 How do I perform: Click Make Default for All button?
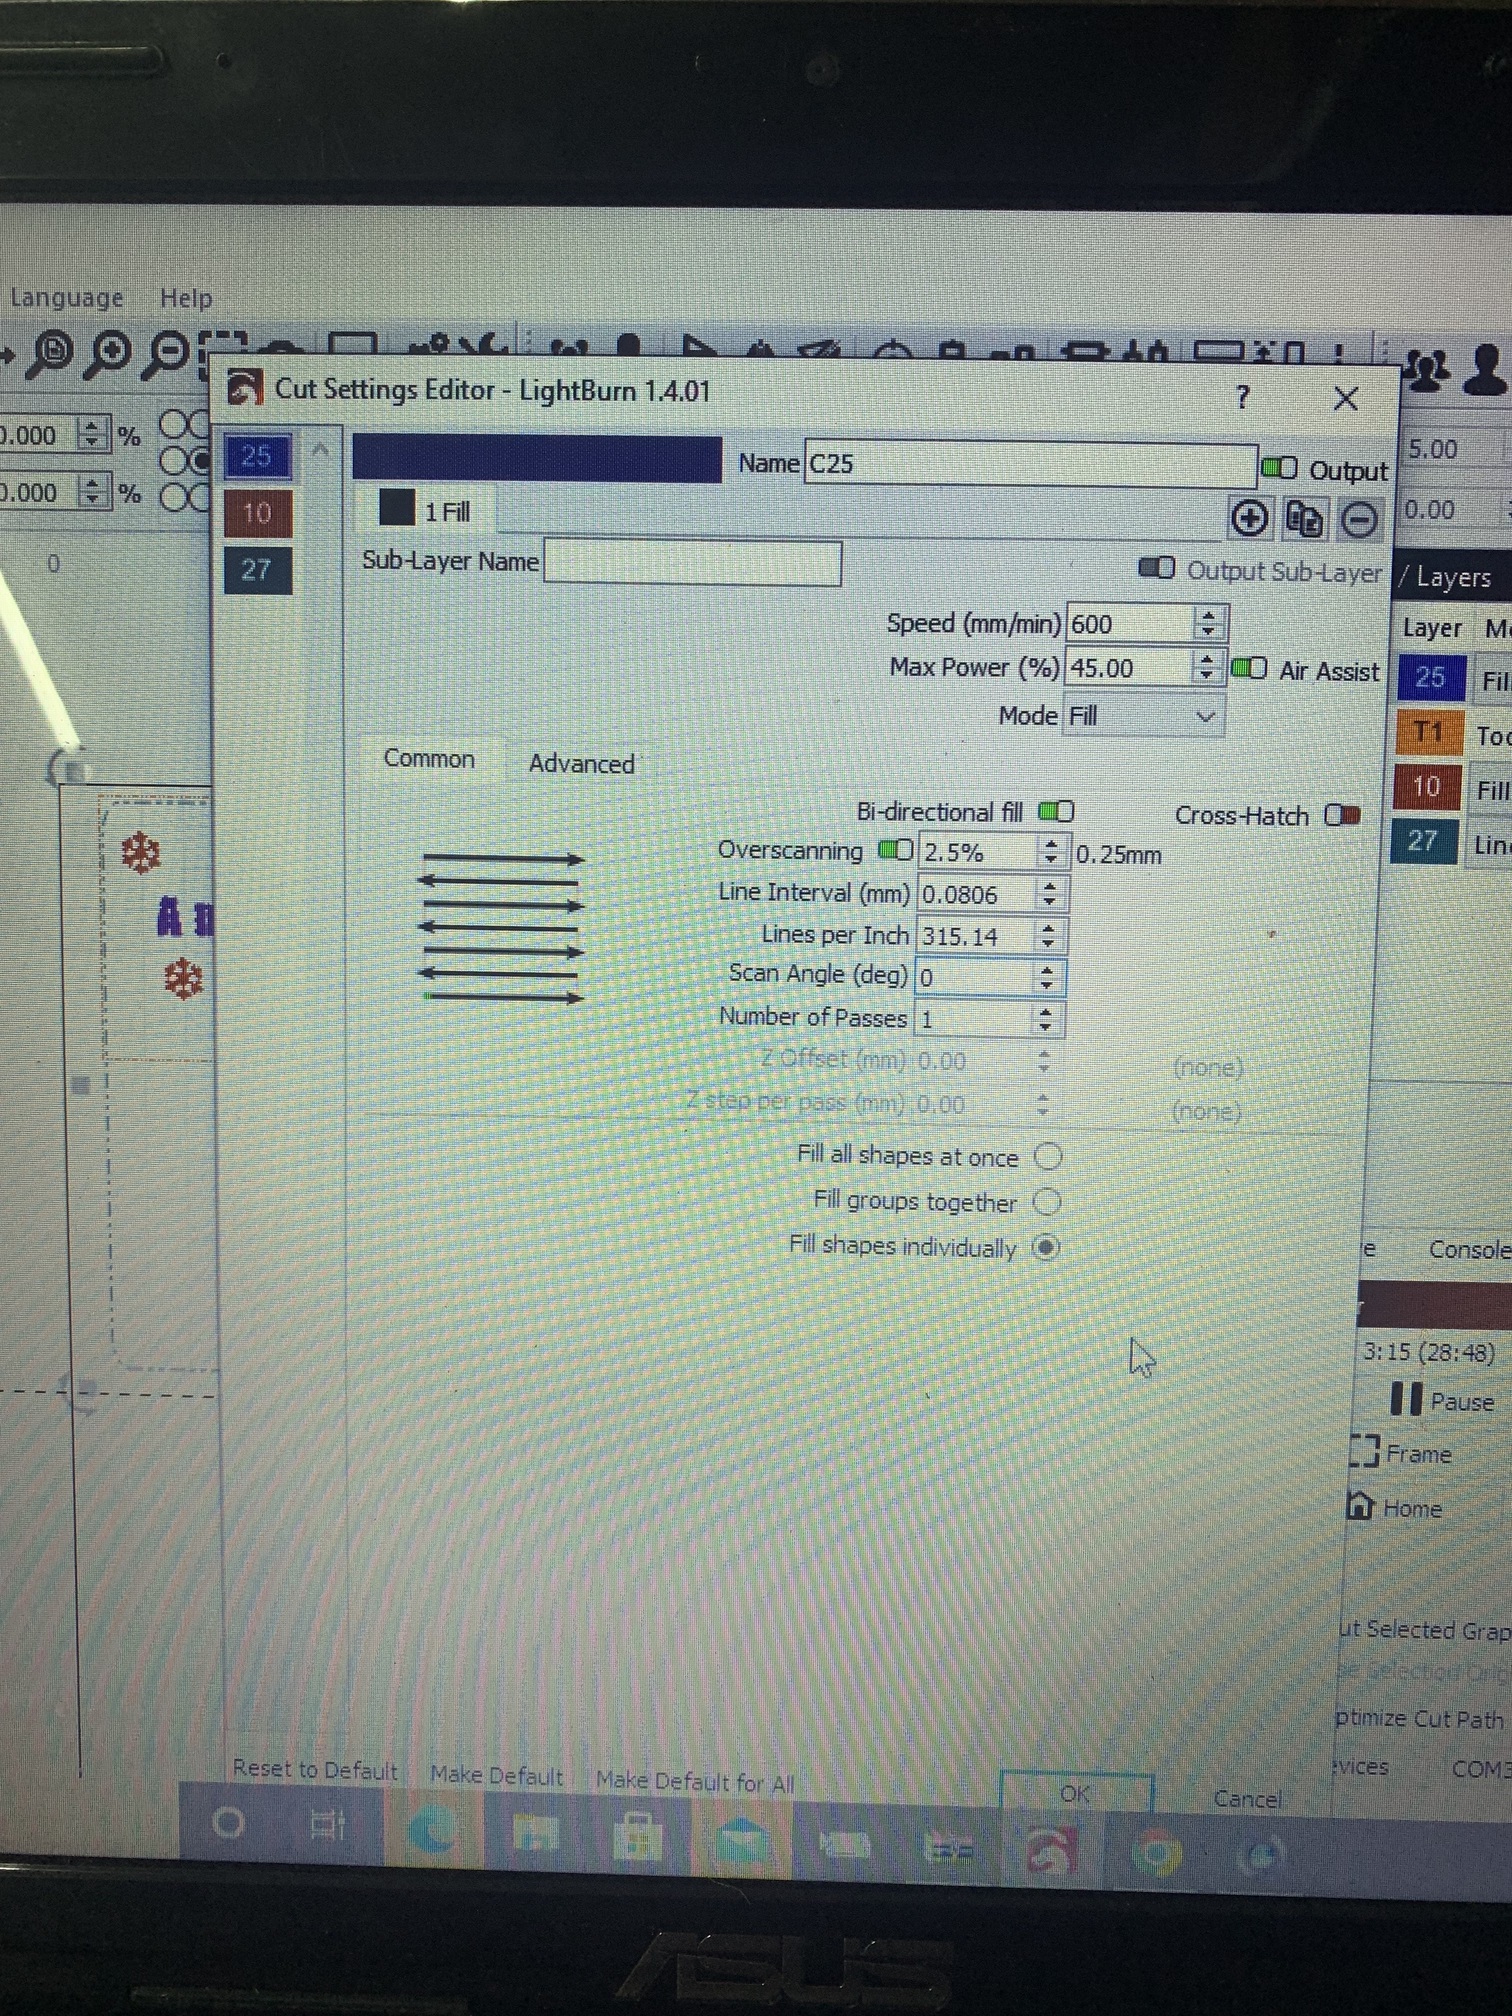695,1781
